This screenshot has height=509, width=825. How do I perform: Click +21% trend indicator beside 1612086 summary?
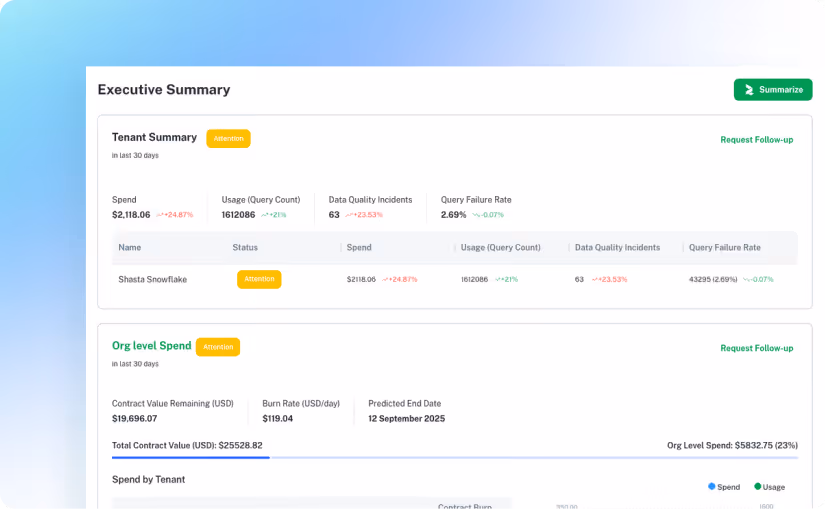coord(274,215)
